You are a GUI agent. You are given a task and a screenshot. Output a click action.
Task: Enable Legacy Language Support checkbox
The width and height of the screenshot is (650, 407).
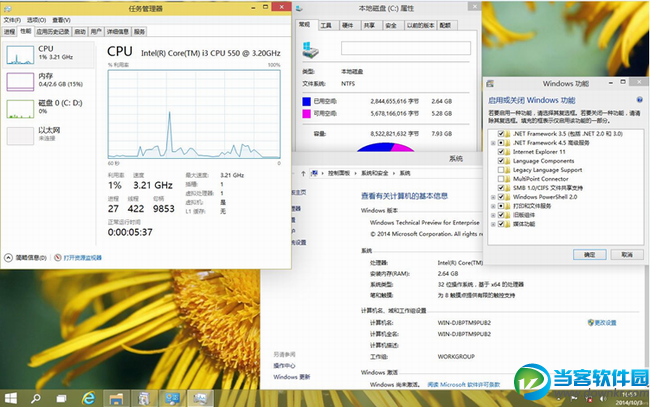coord(501,170)
